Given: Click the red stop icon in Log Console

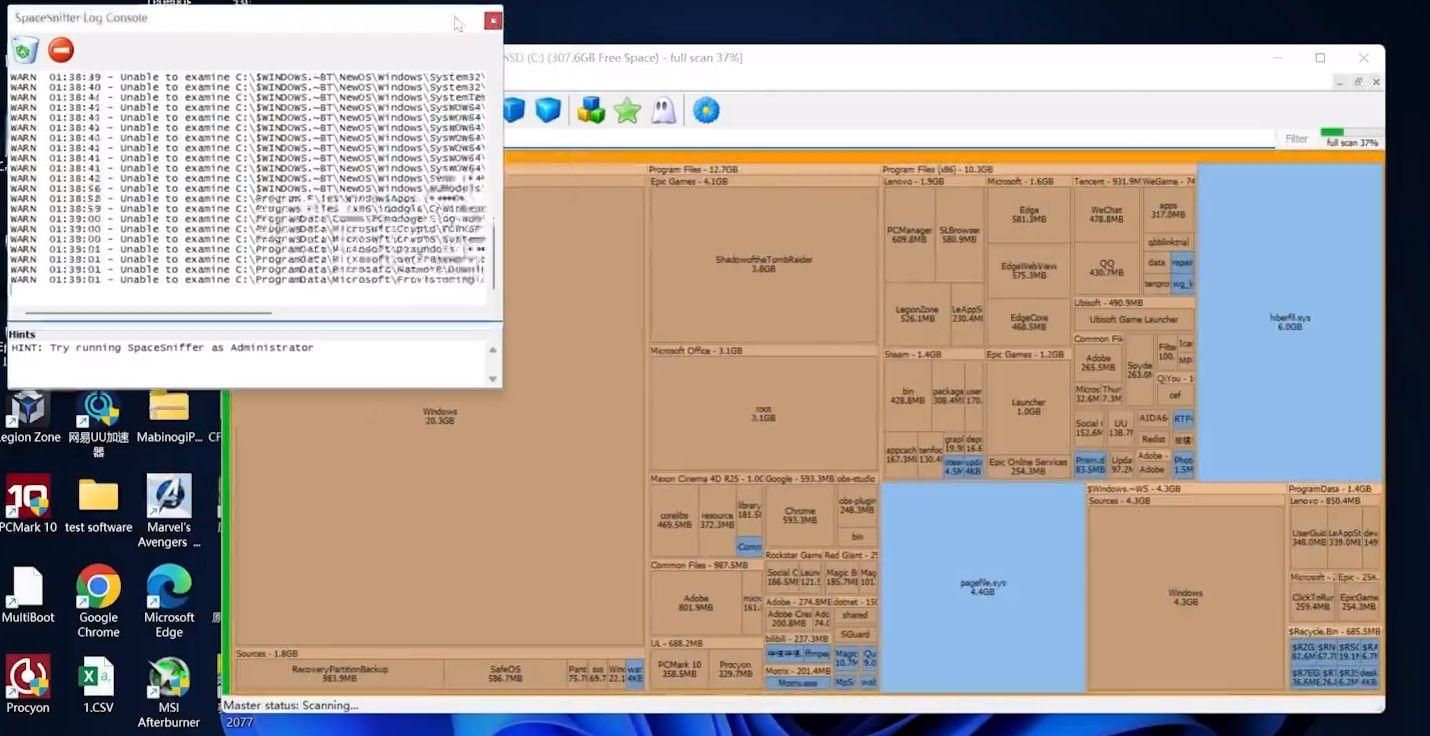Looking at the screenshot, I should [x=61, y=50].
